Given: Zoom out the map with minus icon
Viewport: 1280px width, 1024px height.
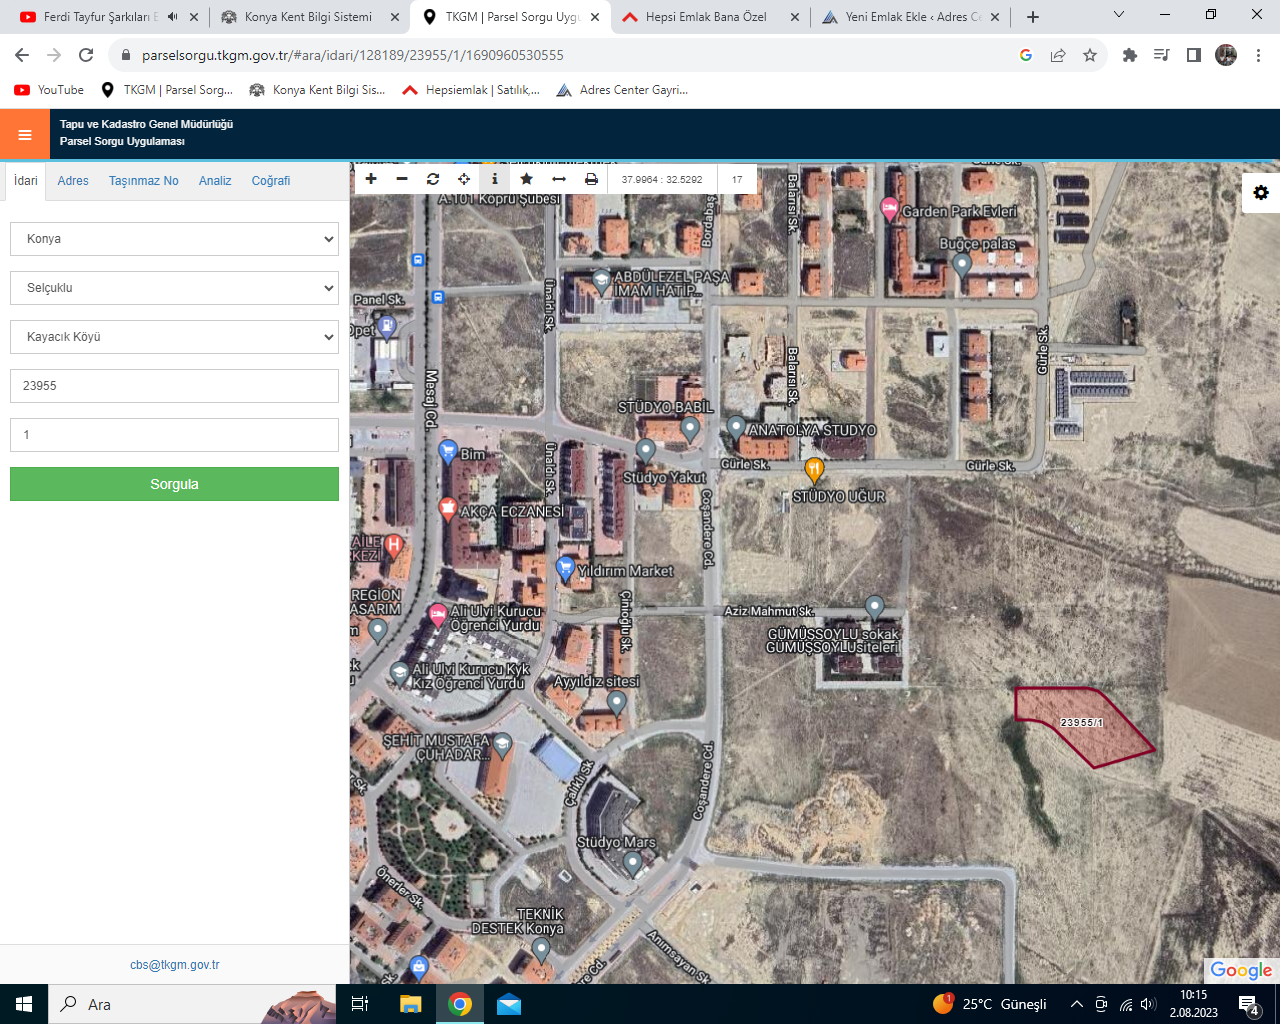Looking at the screenshot, I should pyautogui.click(x=402, y=179).
